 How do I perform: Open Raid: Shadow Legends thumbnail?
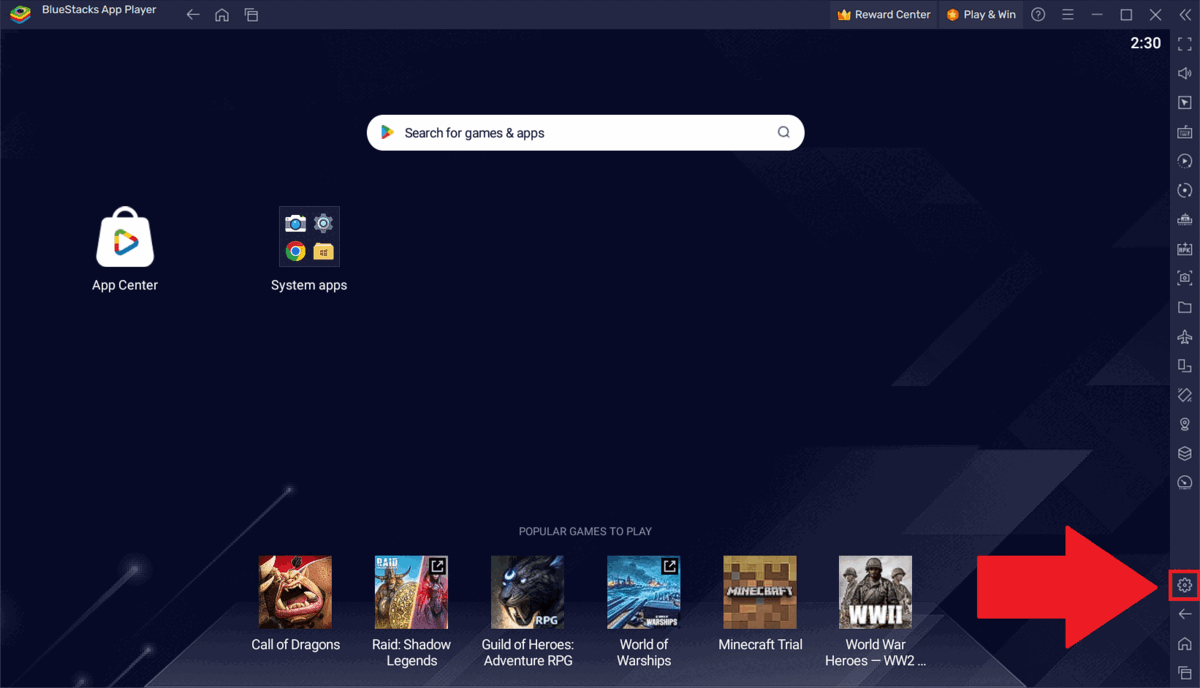(411, 592)
